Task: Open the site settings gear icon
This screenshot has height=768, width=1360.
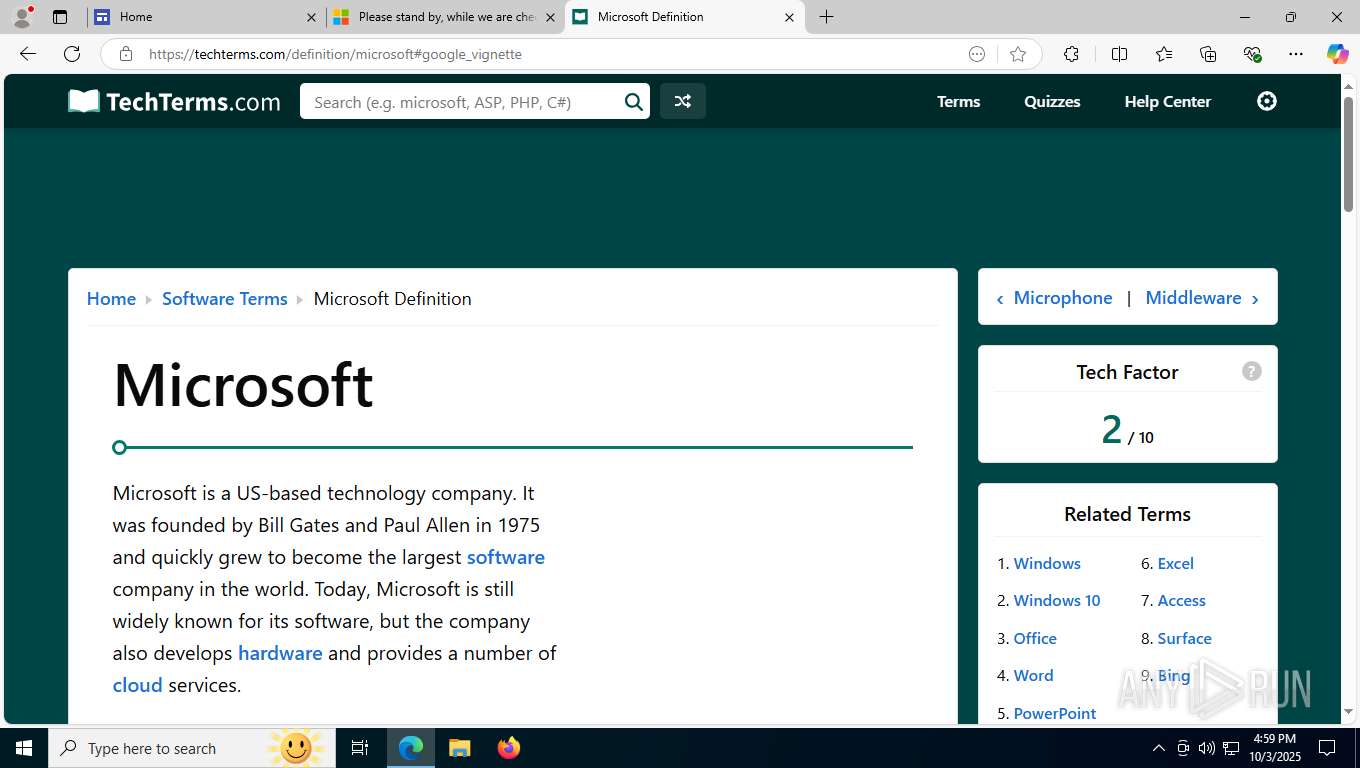Action: [1267, 101]
